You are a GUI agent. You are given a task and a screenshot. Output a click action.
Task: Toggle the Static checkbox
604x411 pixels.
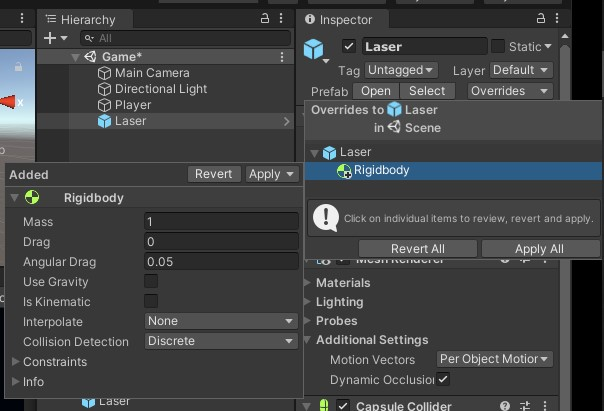(498, 46)
